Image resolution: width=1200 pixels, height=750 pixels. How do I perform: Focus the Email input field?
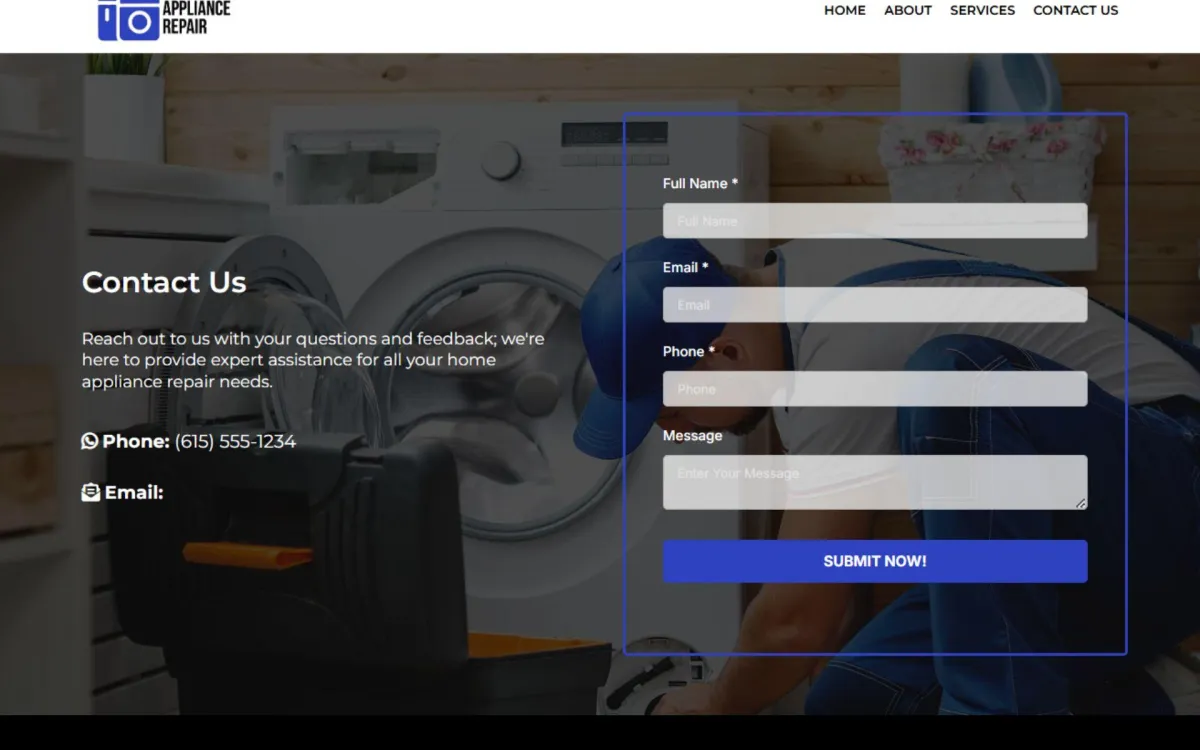coord(875,305)
